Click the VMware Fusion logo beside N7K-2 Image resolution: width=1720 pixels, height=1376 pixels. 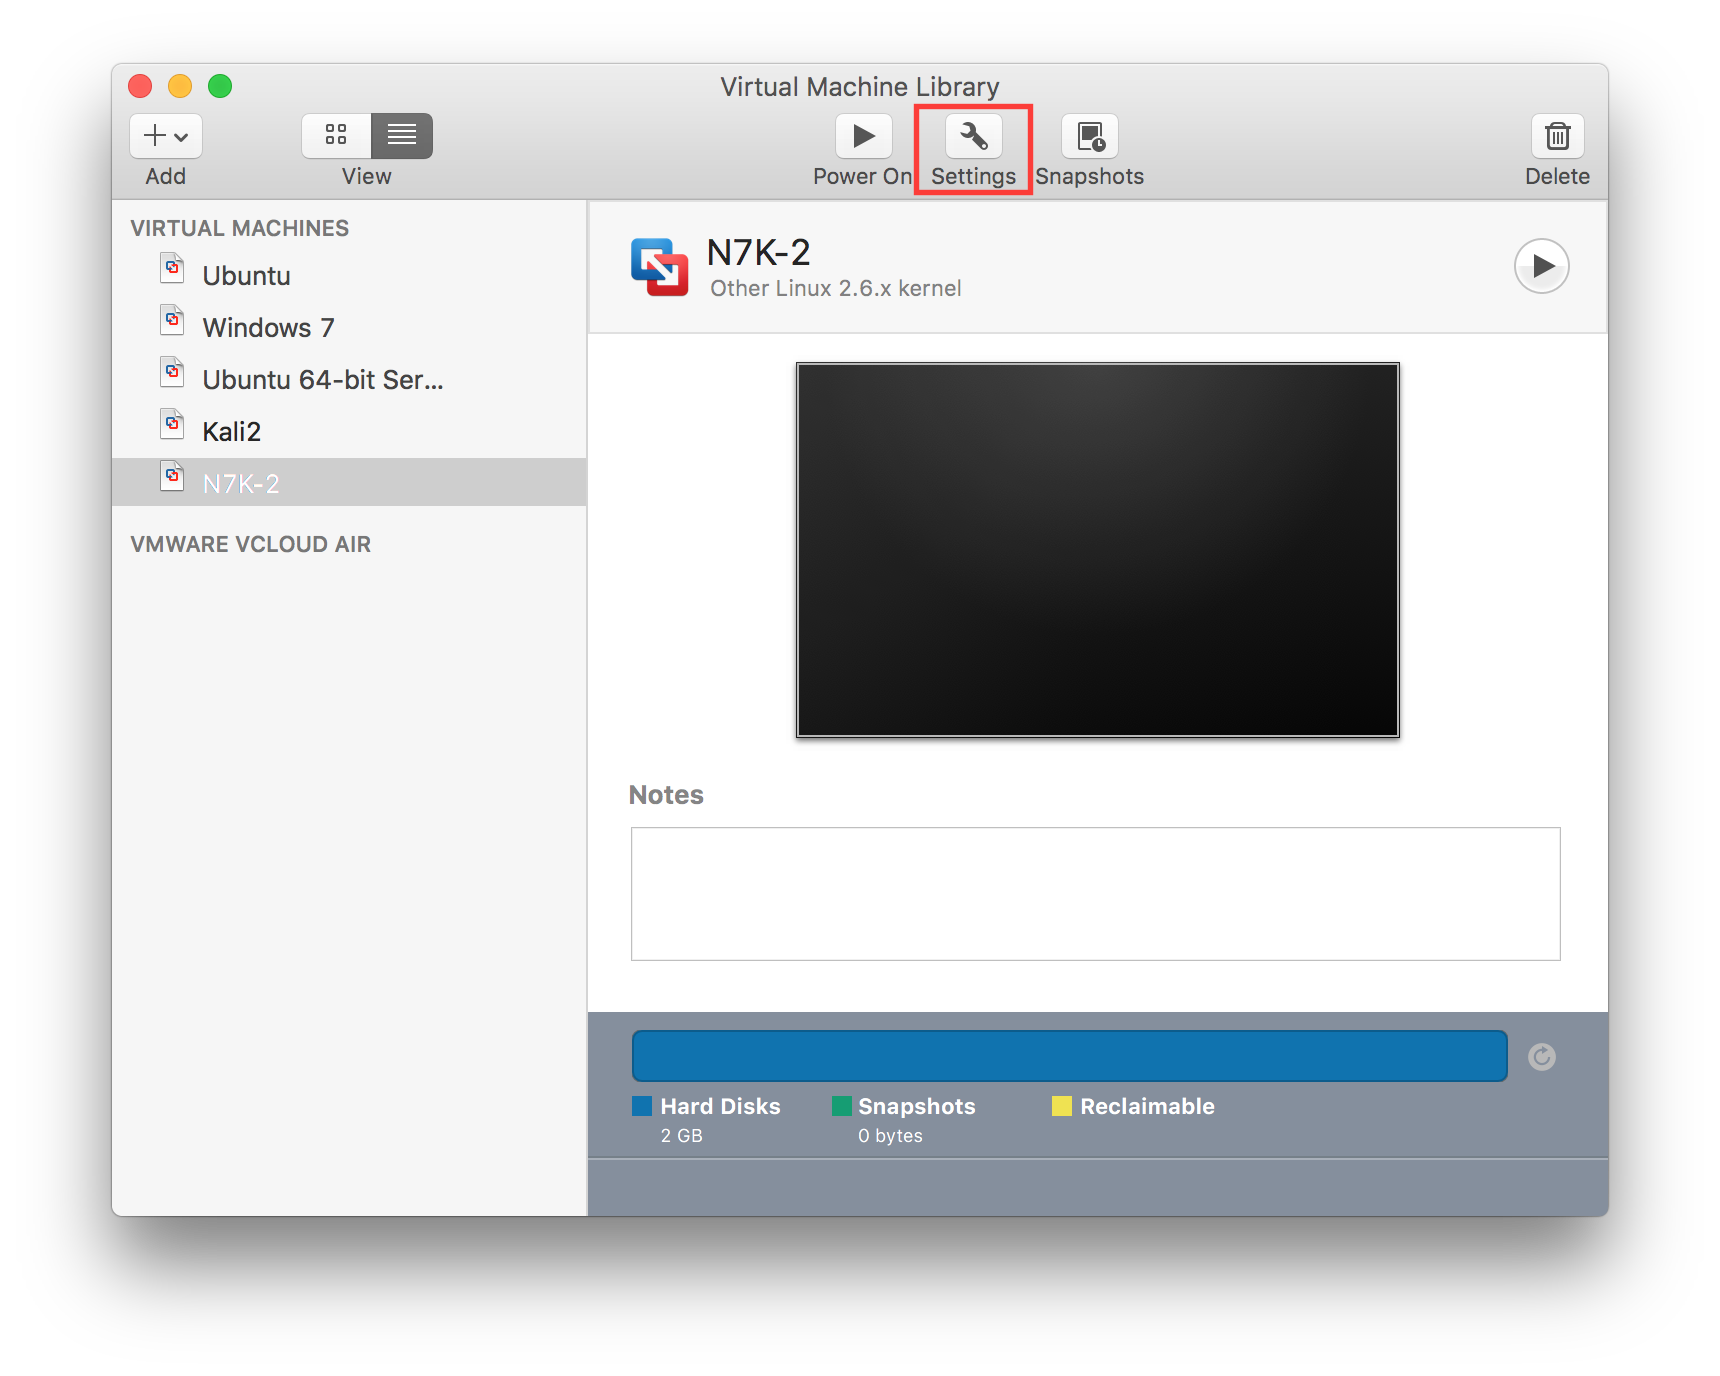tap(660, 267)
